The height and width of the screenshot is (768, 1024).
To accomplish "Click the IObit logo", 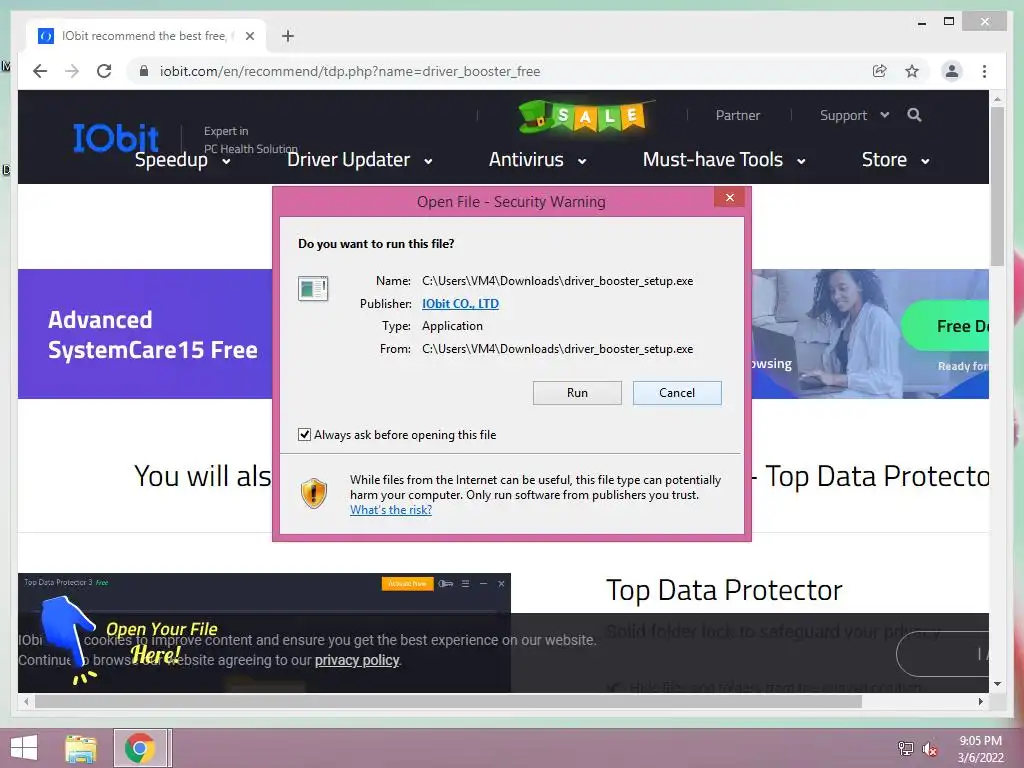I will [116, 138].
